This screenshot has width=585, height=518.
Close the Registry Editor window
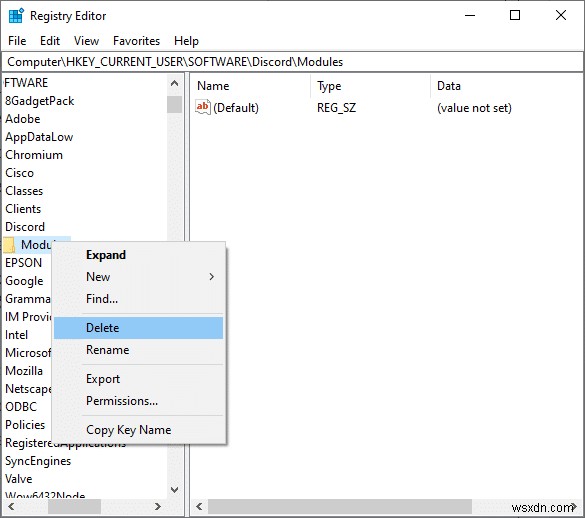point(561,16)
